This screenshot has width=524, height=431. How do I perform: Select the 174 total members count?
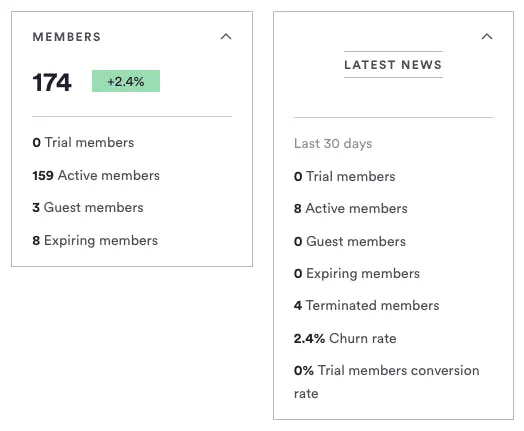coord(52,82)
